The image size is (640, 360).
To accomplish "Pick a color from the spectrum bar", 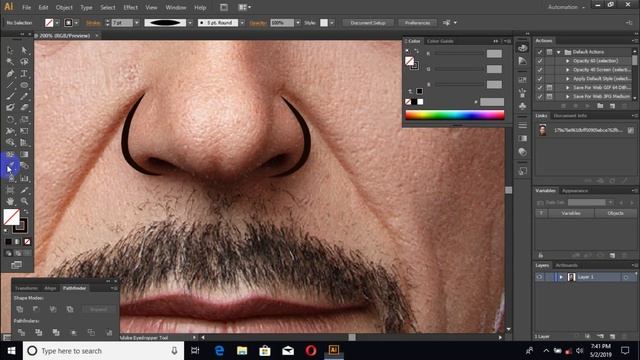I will 455,115.
